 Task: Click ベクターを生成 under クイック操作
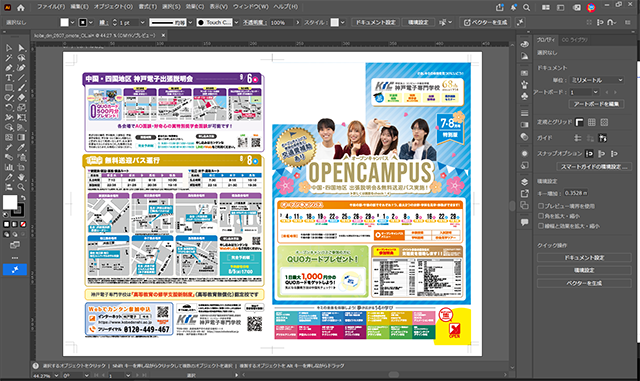(x=584, y=283)
